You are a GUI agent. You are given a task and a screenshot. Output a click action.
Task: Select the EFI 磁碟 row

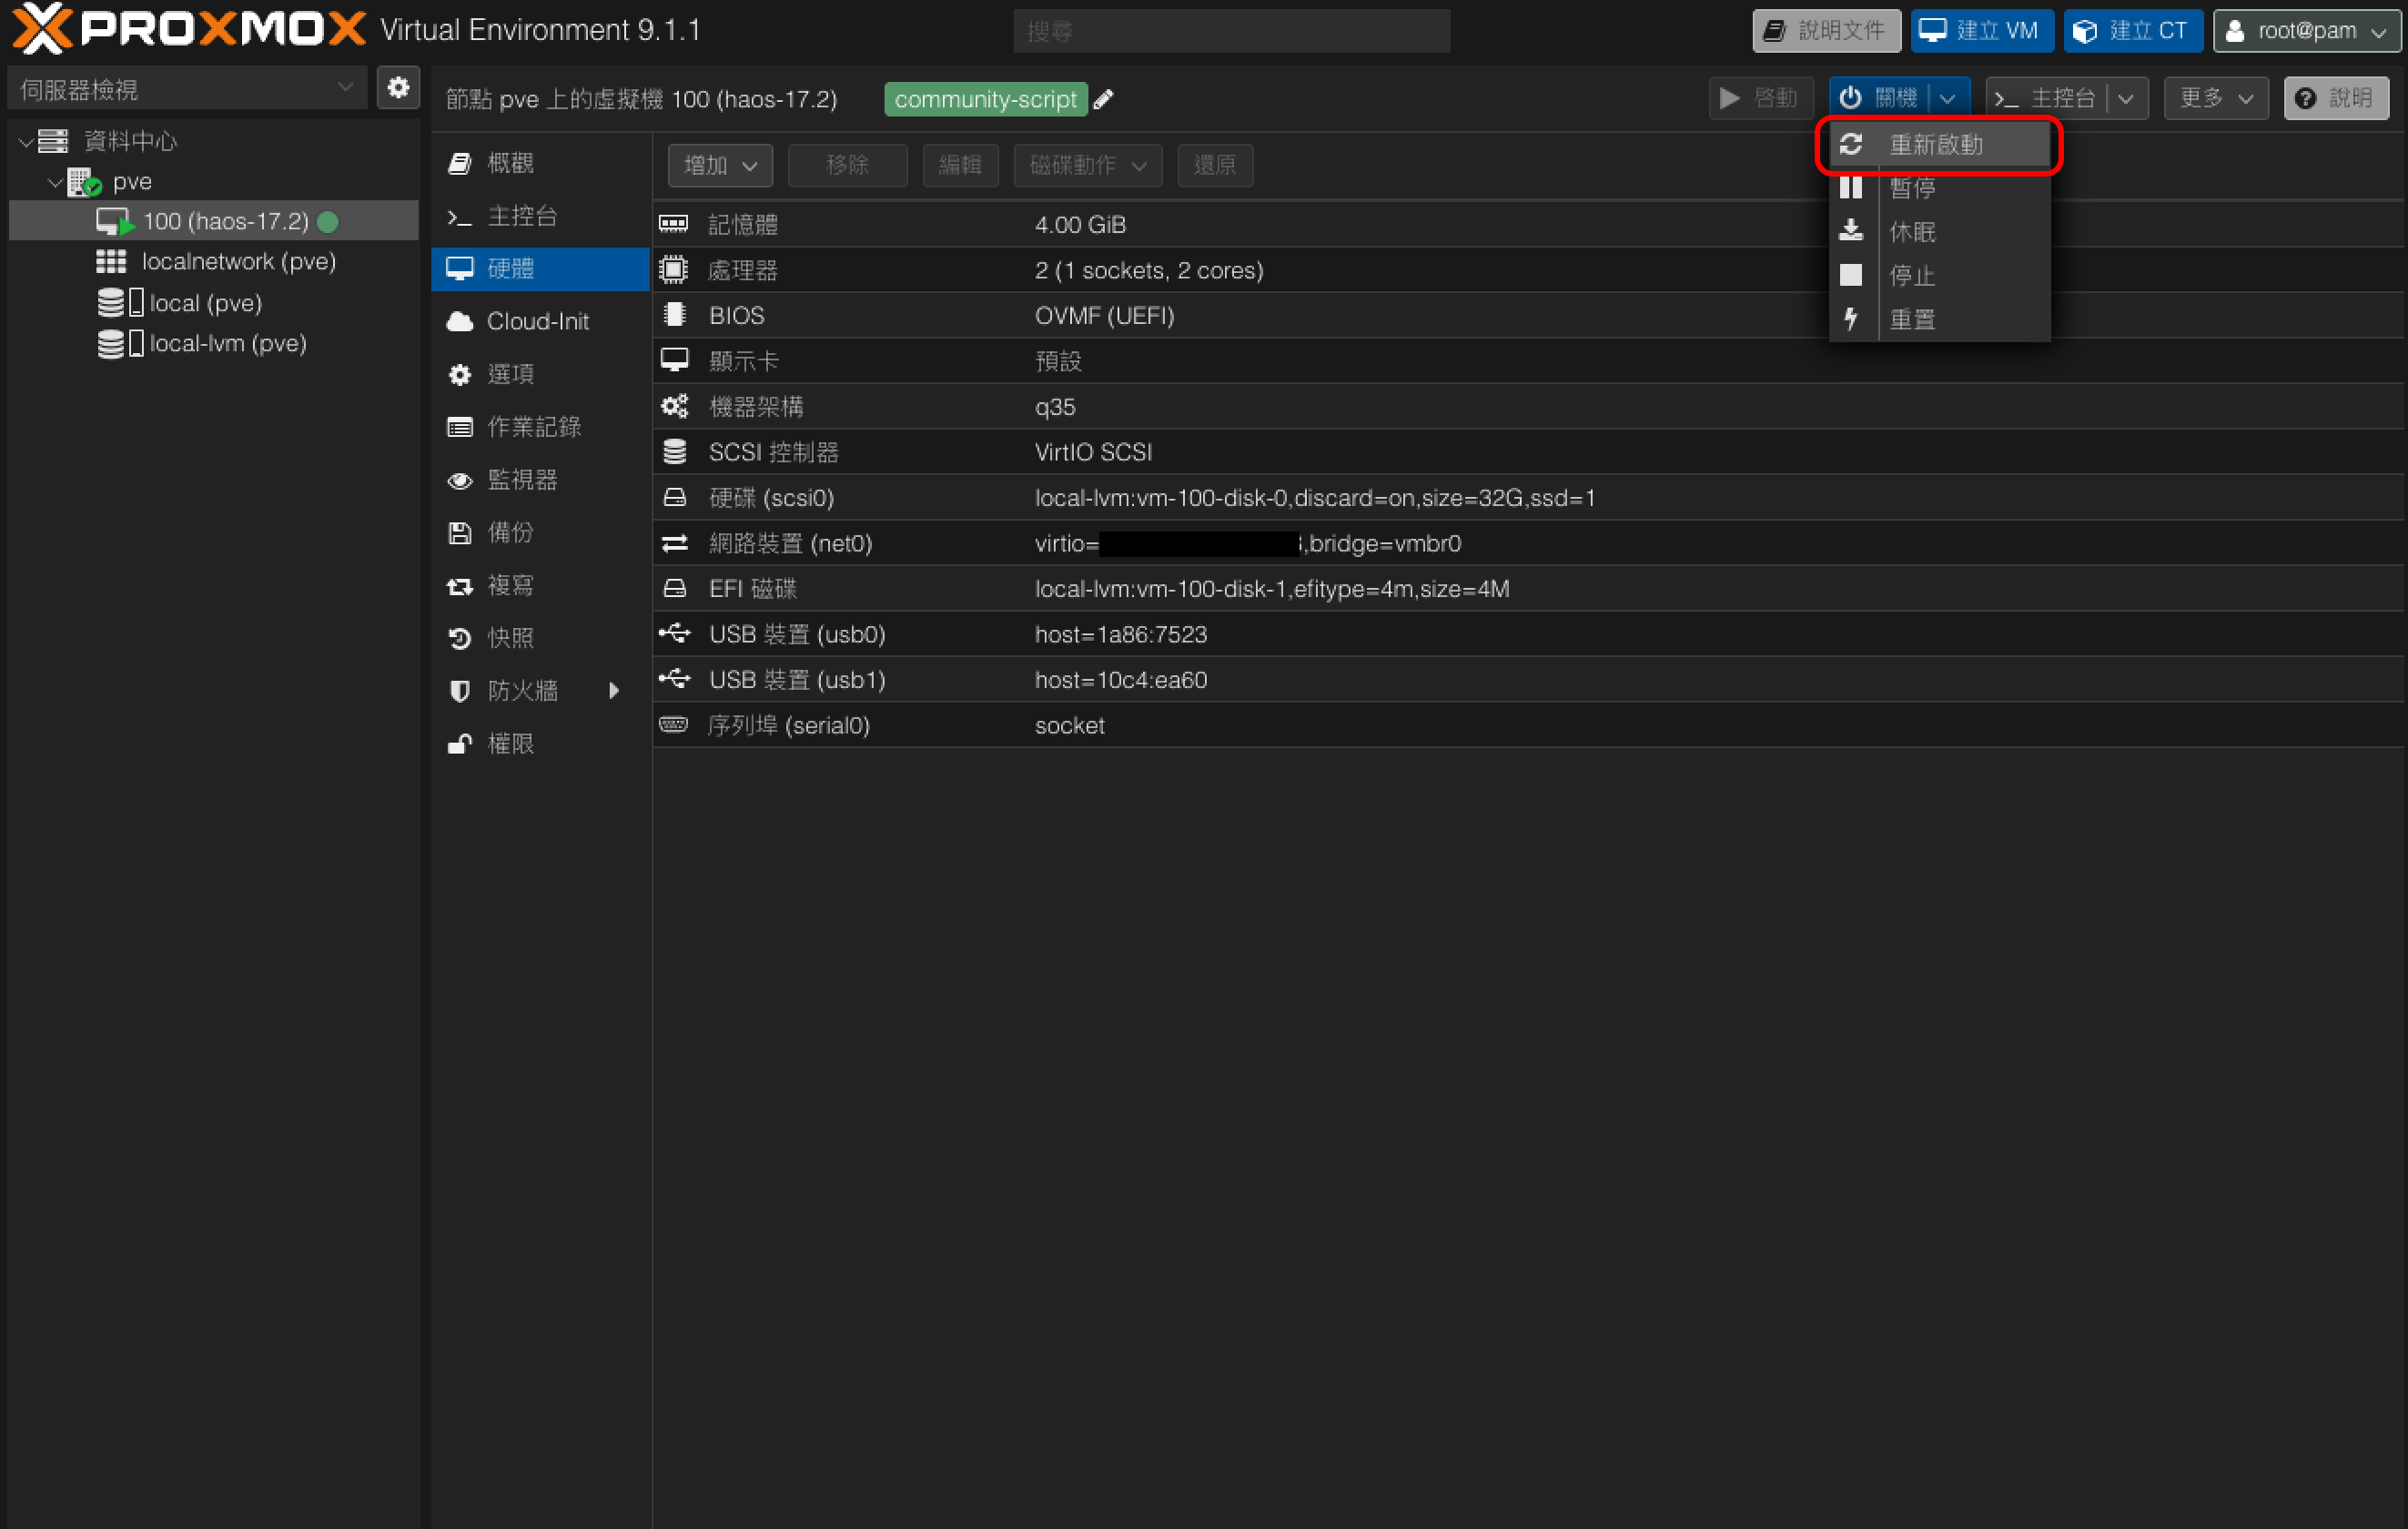tap(1528, 589)
